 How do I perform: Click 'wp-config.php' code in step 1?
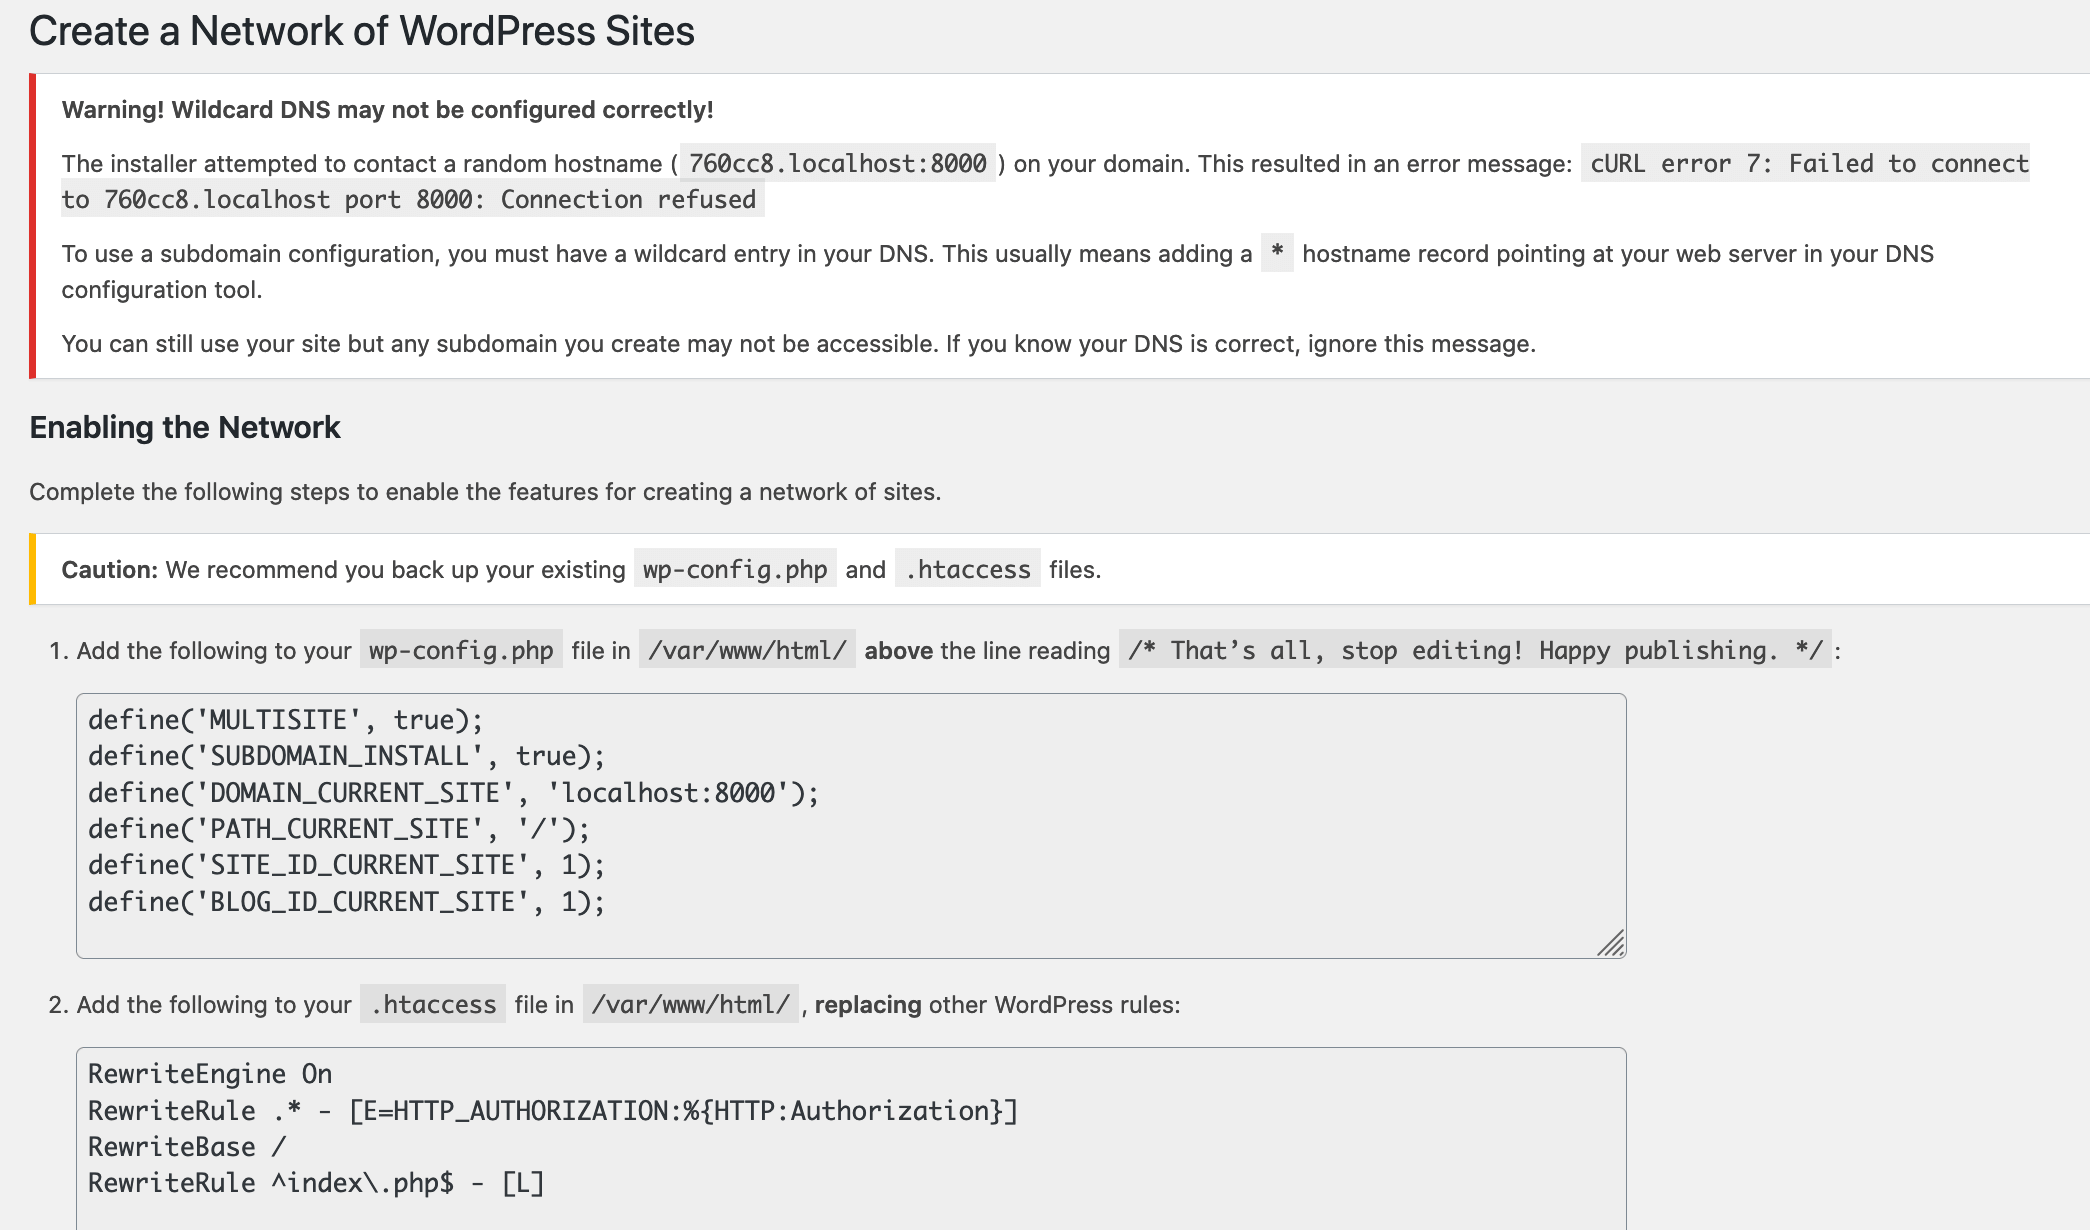pos(461,651)
